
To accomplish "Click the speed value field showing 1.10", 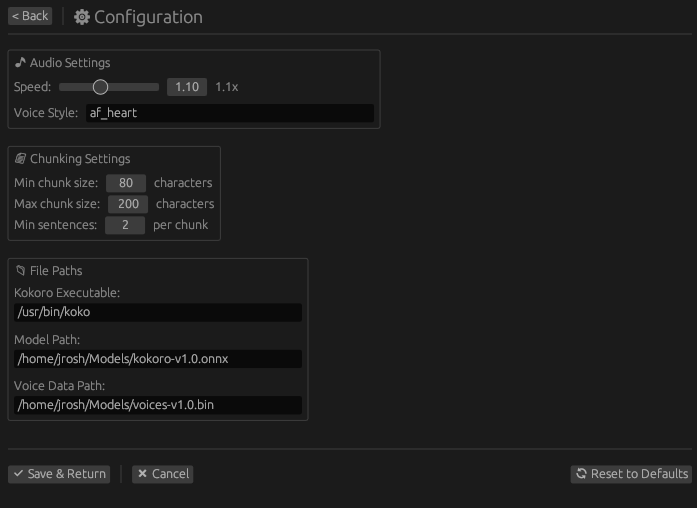I will click(x=187, y=87).
